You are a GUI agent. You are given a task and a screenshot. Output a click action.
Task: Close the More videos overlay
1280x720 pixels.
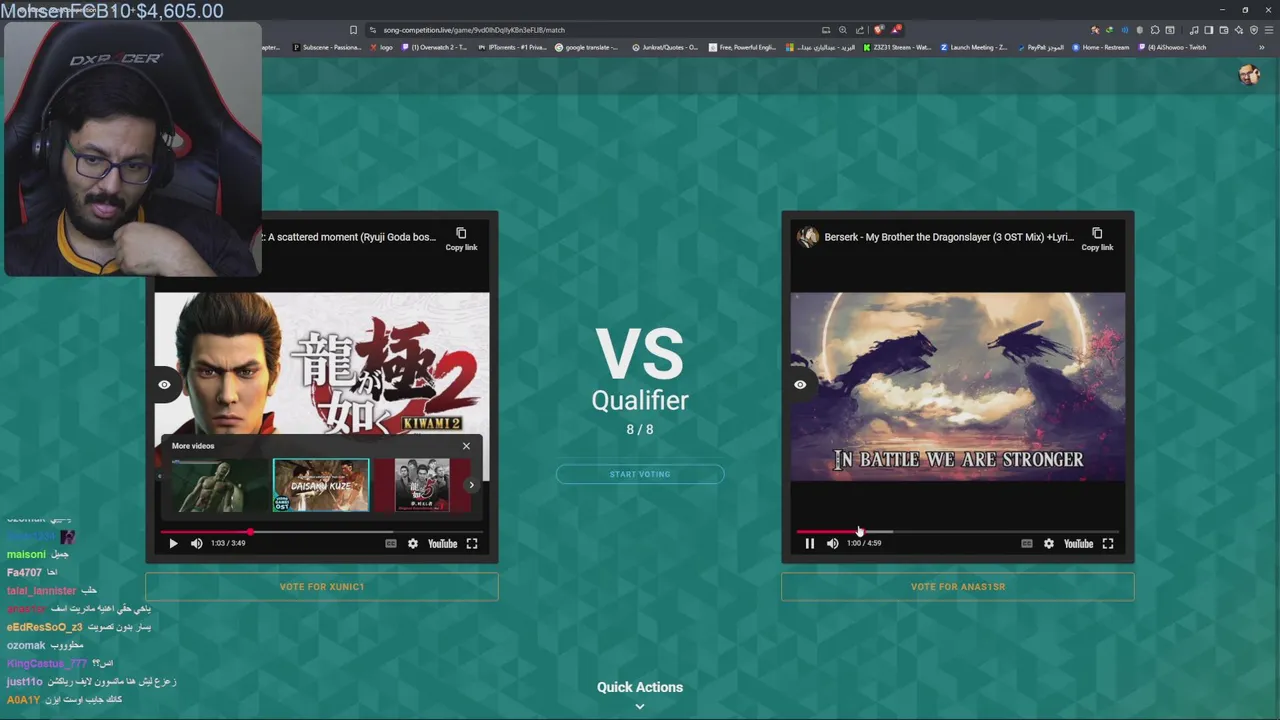pos(466,446)
